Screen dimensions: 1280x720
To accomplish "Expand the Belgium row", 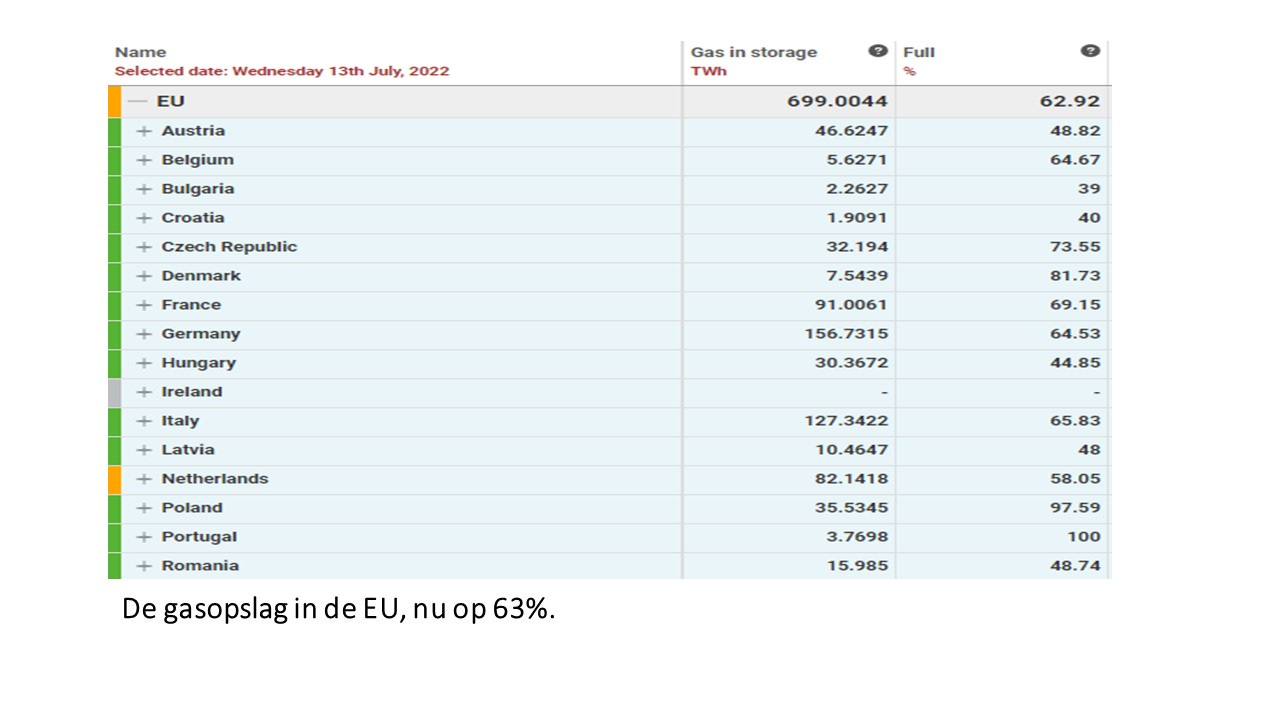I will pos(144,160).
